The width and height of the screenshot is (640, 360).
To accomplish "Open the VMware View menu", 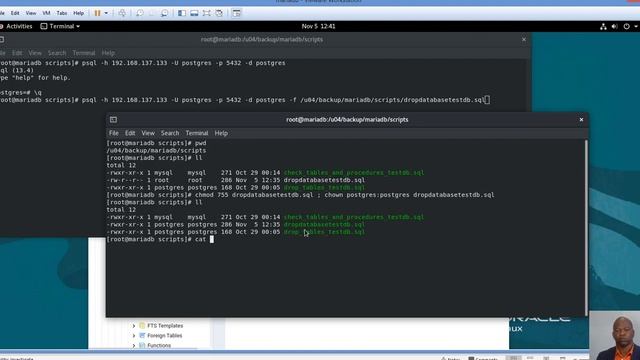I will [31, 13].
